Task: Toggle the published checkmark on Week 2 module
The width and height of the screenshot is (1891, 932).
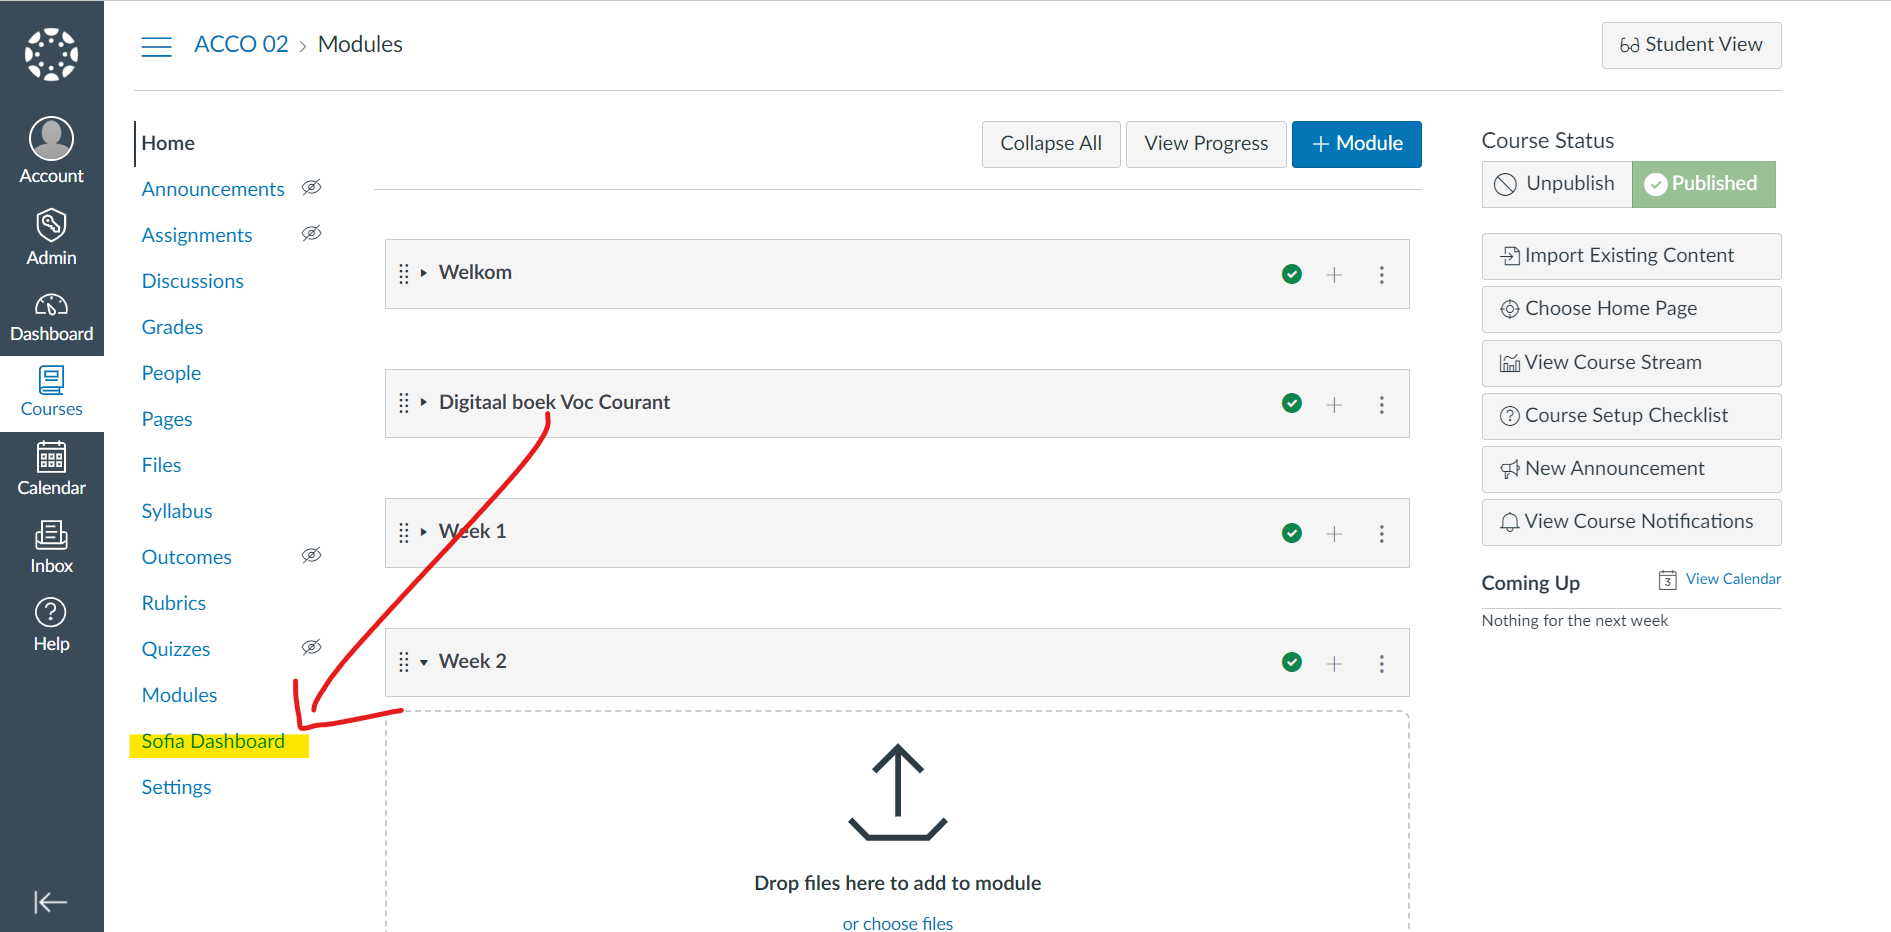Action: 1292,662
